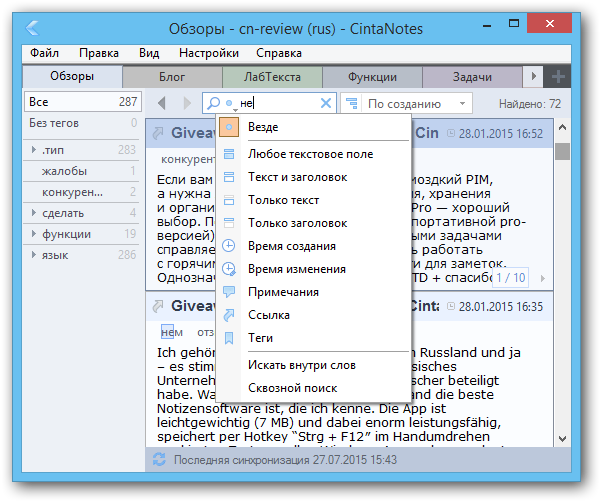Viewport: 601px width, 502px height.
Task: Click the clock icon for Время создания
Action: (229, 246)
